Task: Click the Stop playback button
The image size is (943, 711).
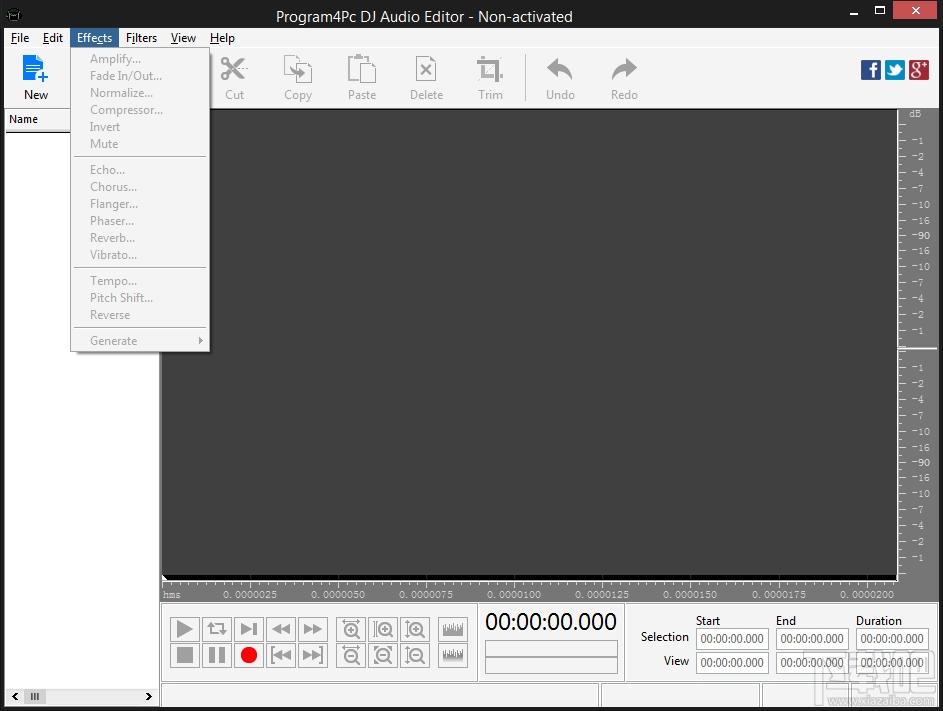Action: [185, 655]
